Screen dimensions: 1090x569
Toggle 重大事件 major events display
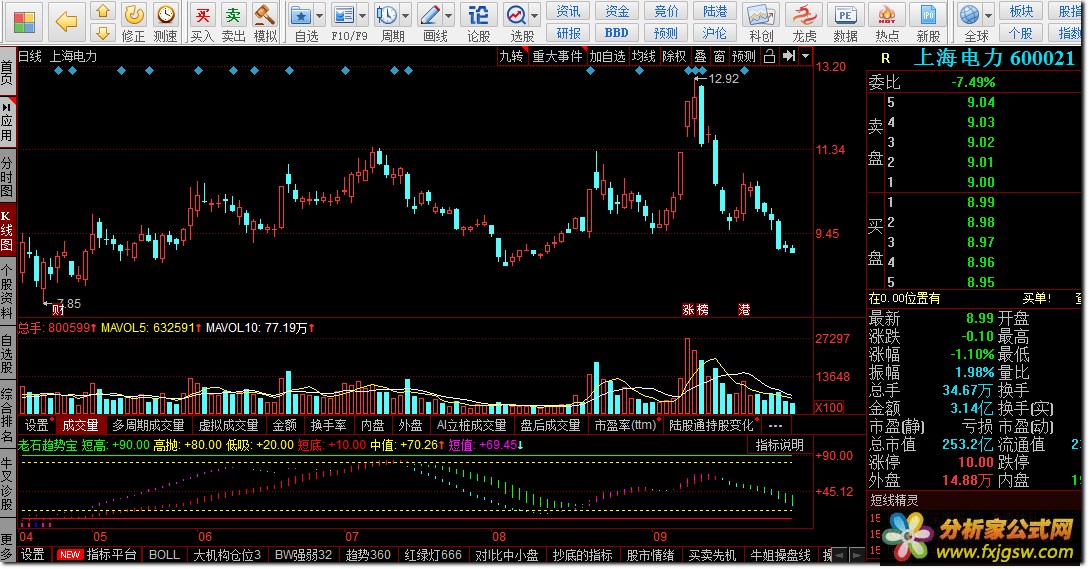tap(557, 56)
